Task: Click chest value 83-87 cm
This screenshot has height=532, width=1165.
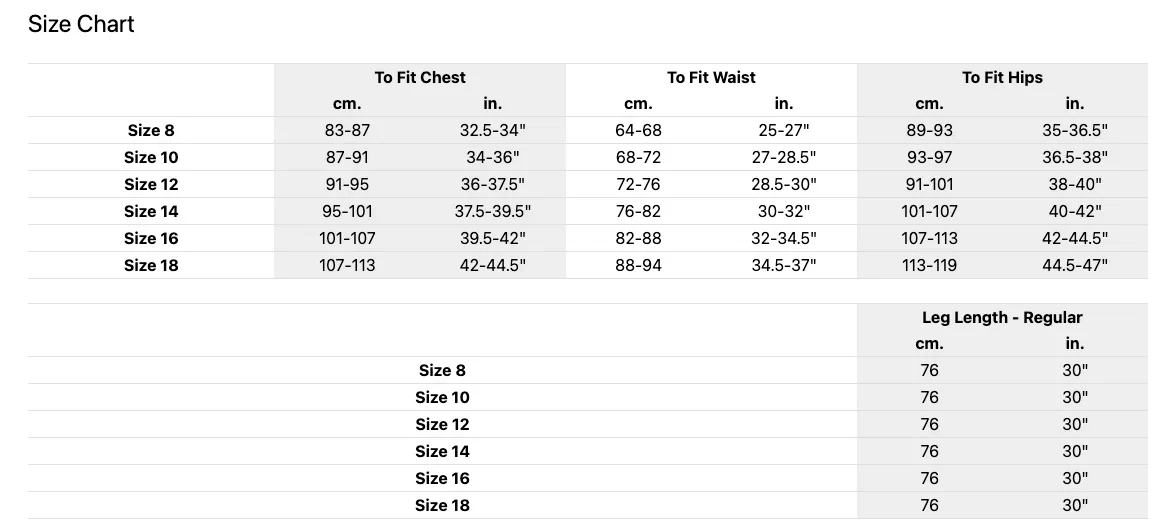Action: (347, 130)
